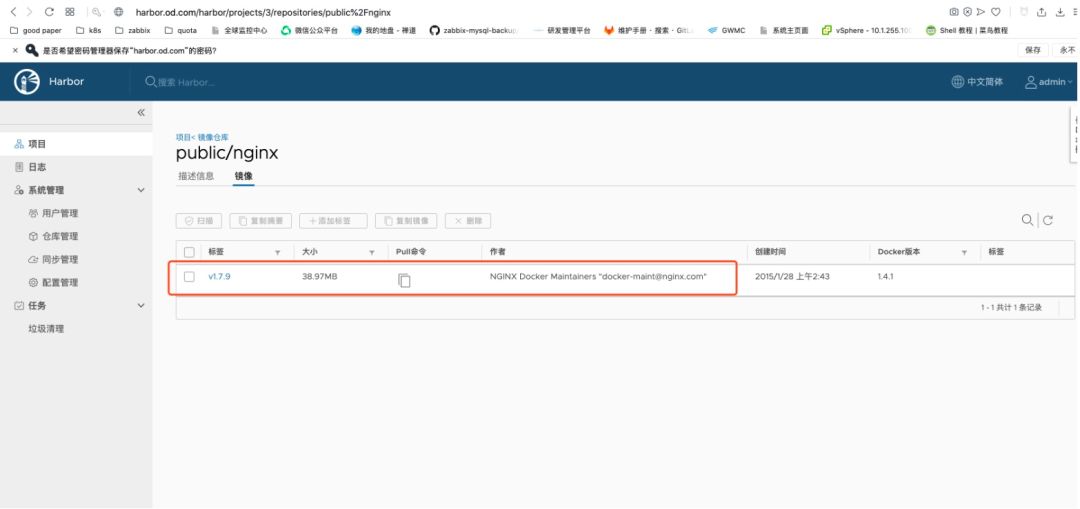Open the good paper bookmark folder
The height and width of the screenshot is (509, 1080).
[37, 30]
